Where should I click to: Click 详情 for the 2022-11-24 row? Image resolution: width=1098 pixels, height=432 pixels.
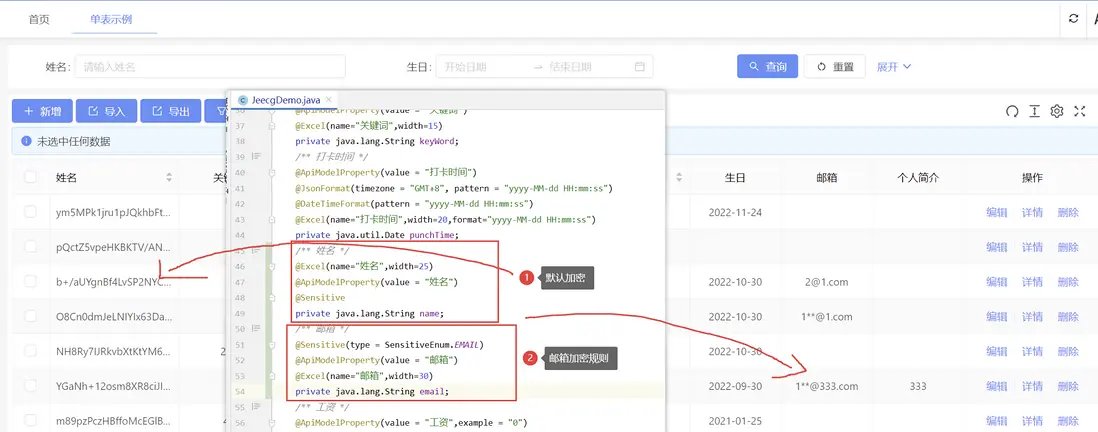pyautogui.click(x=1032, y=212)
